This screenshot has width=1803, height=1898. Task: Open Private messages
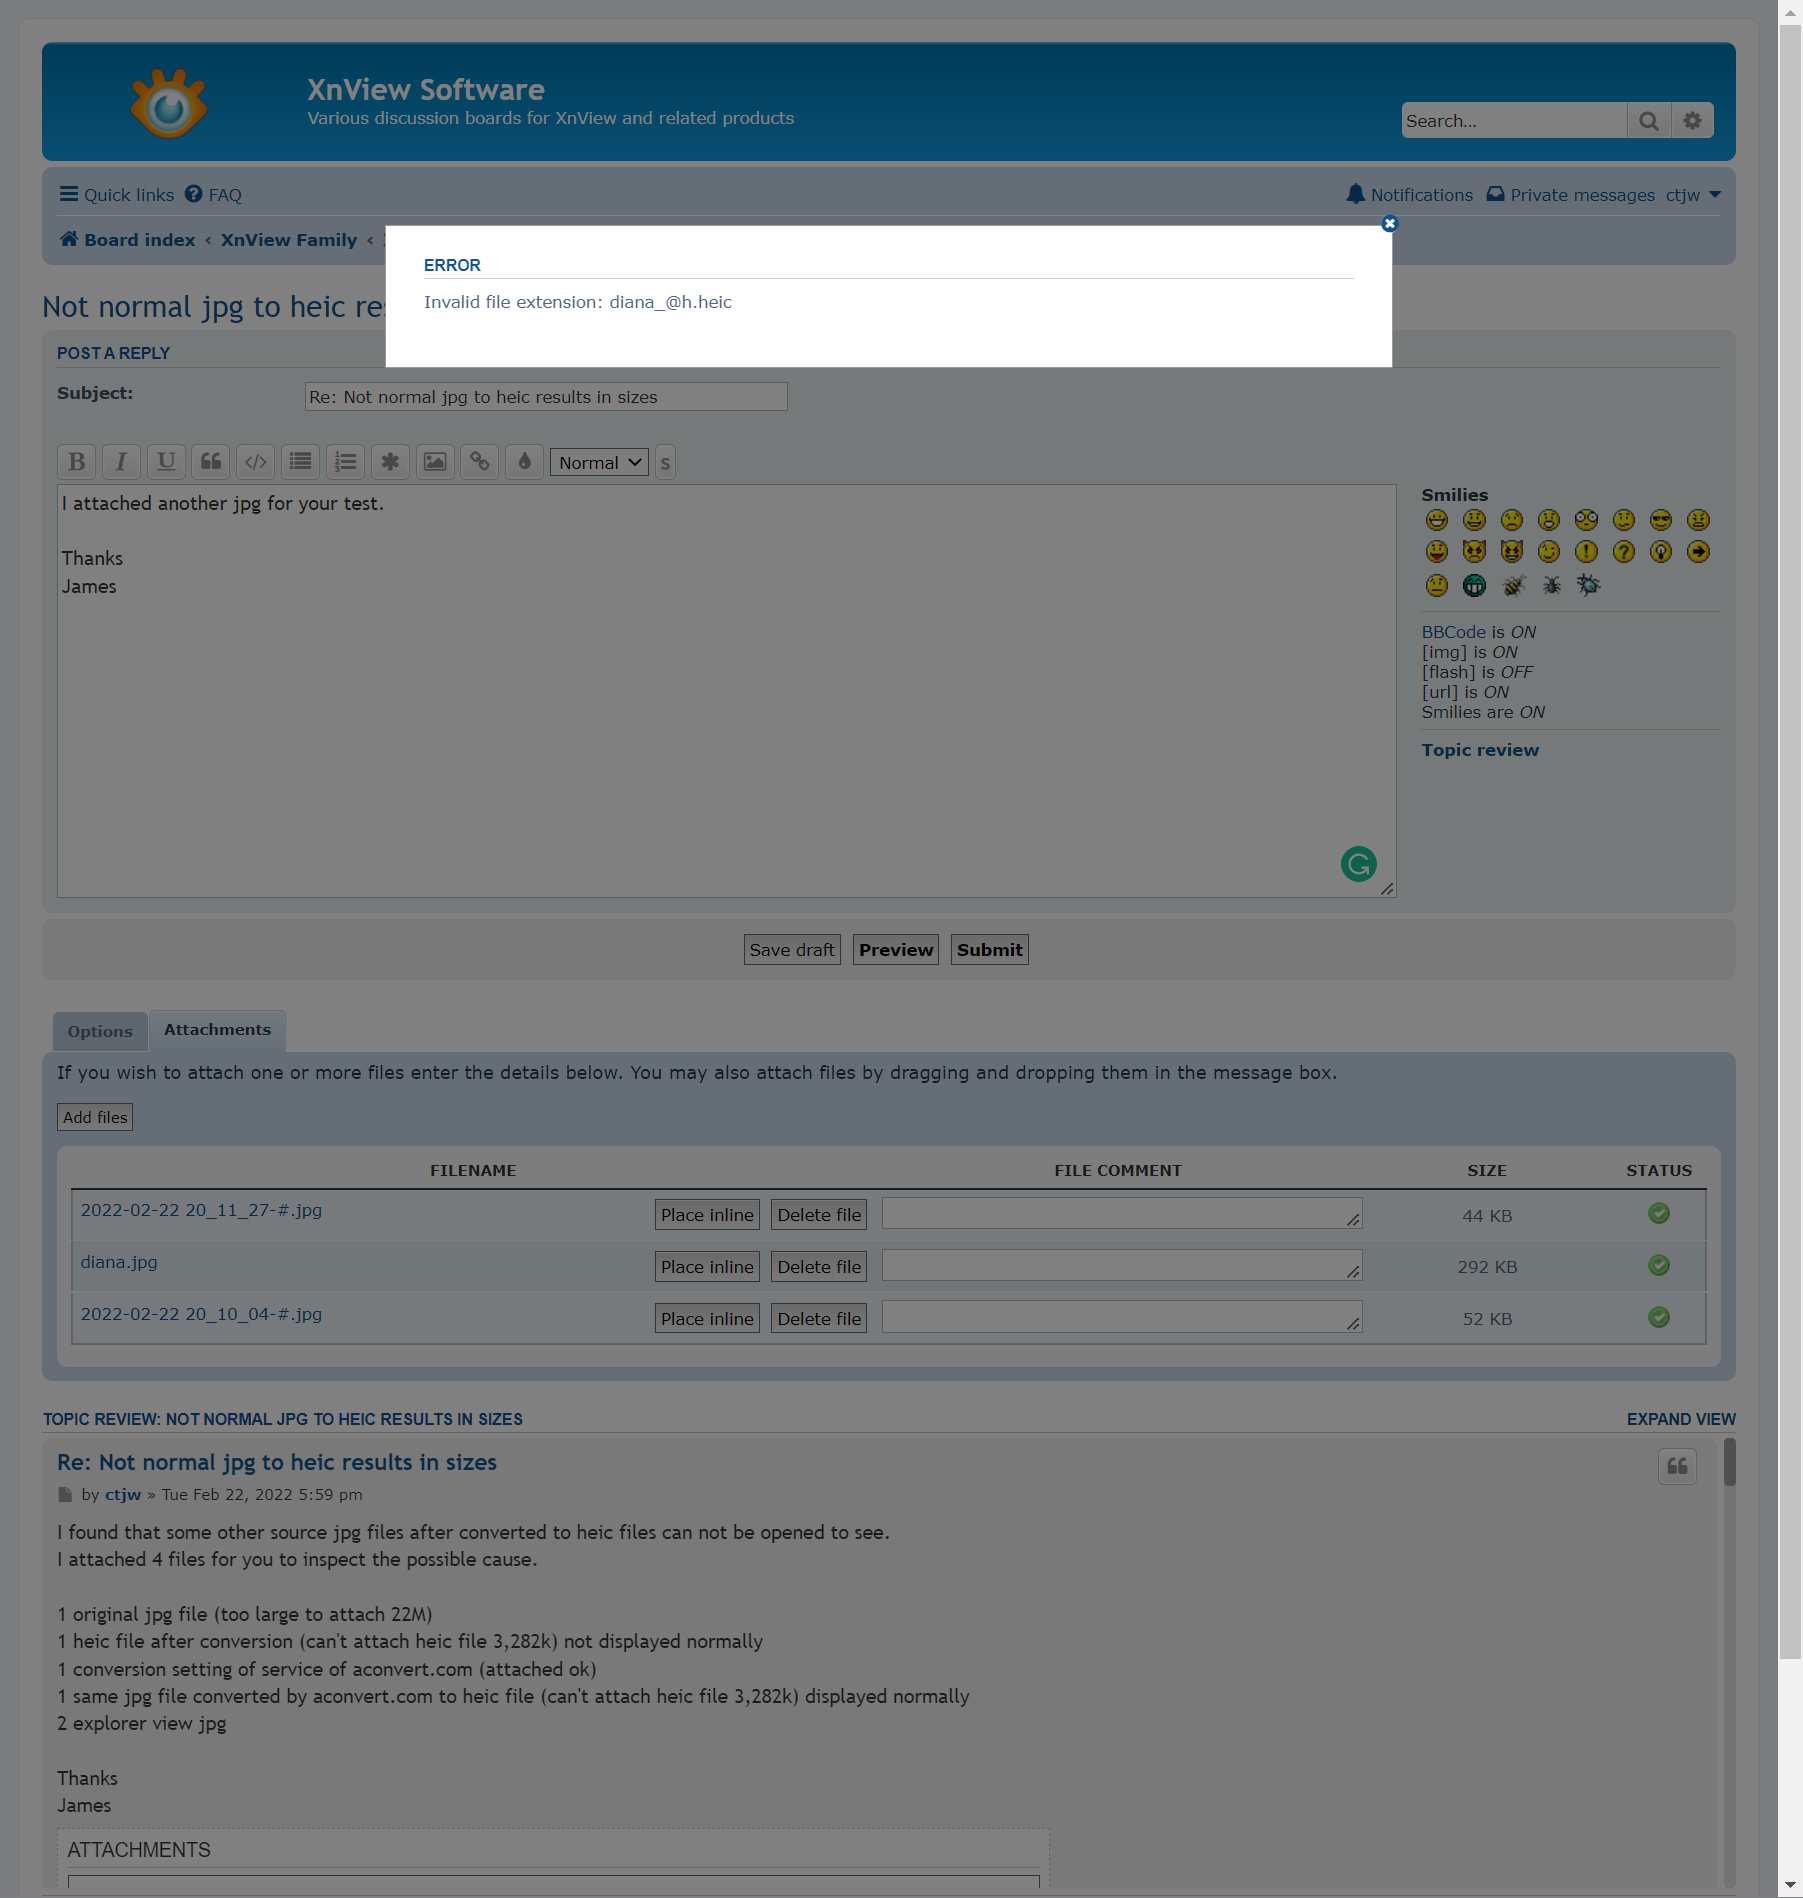tap(1570, 195)
